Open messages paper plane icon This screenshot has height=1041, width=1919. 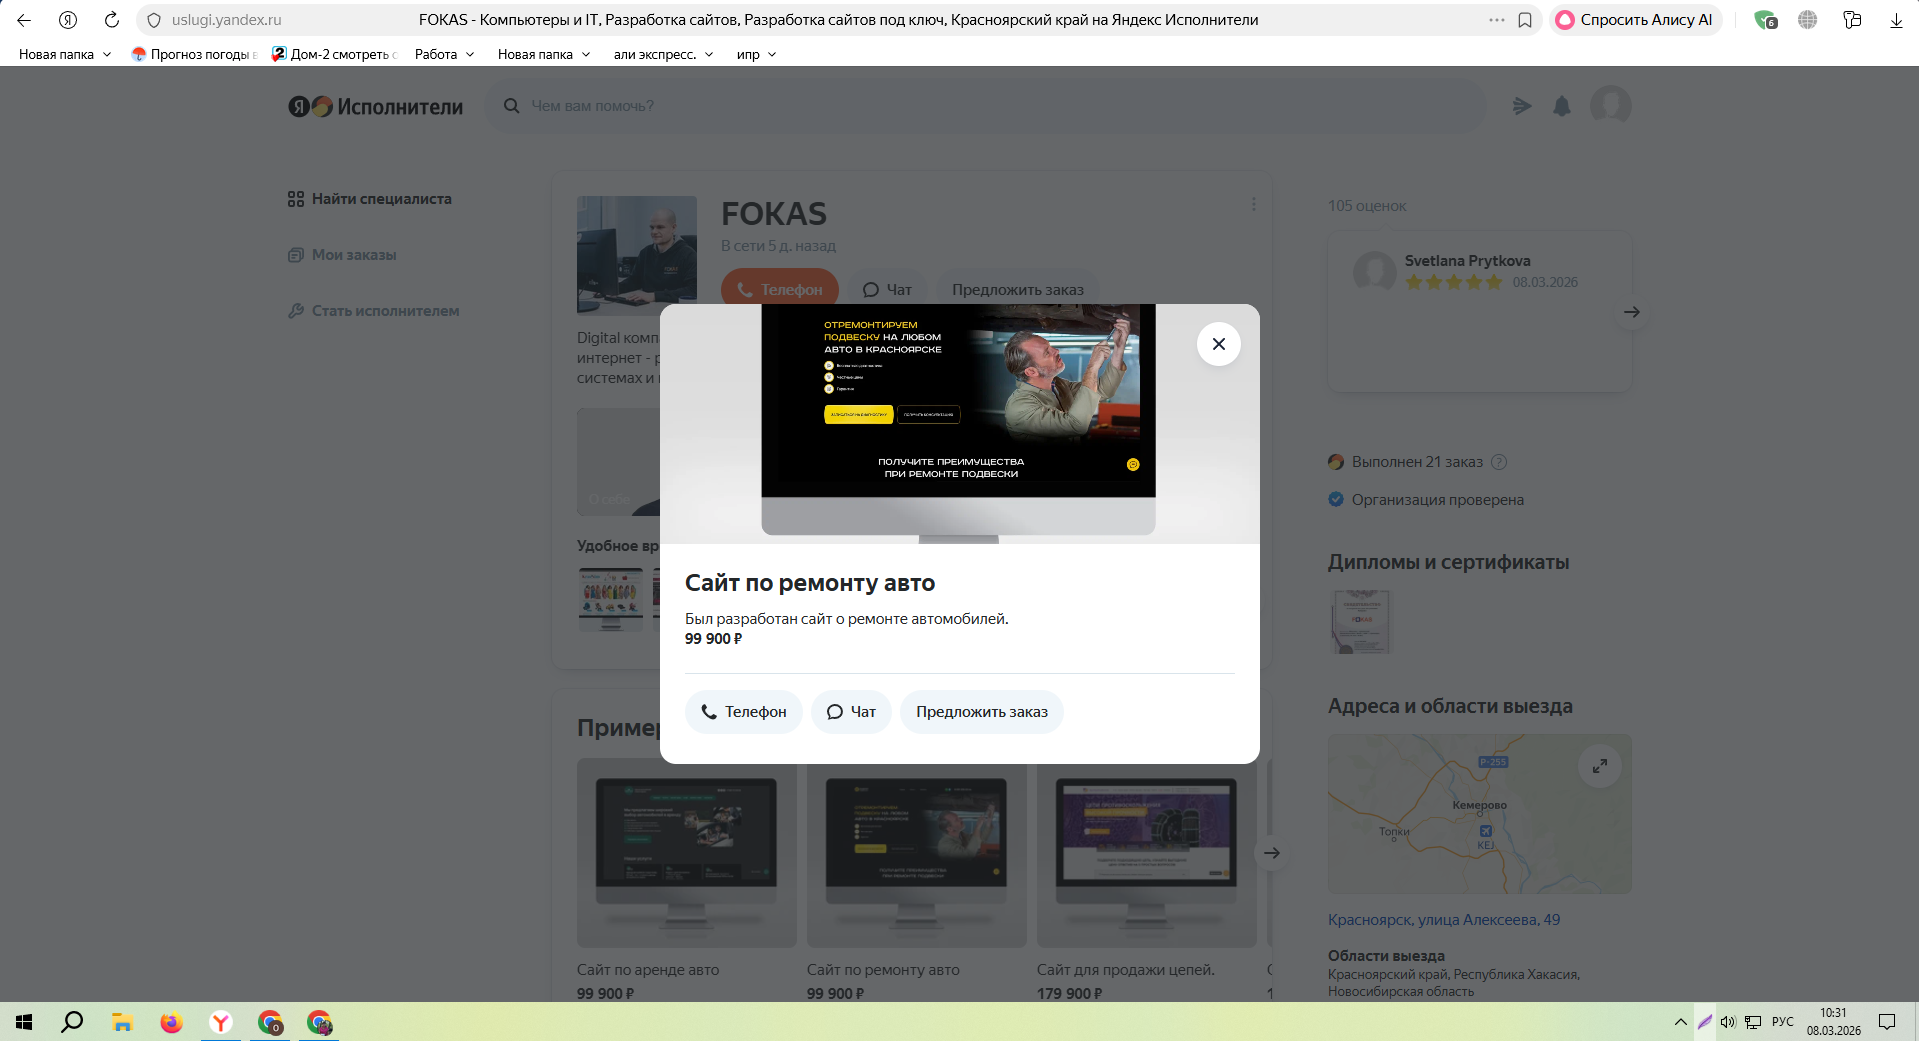(x=1522, y=106)
